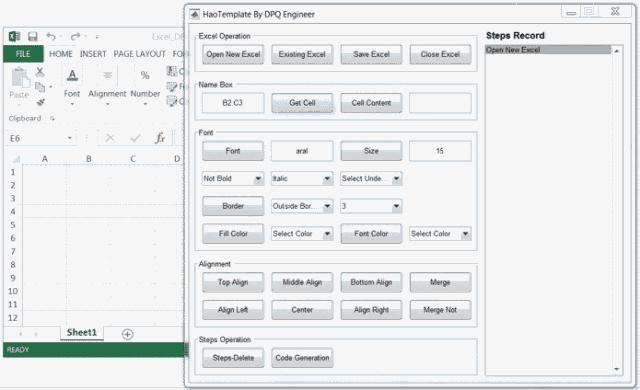Click the Center alignment button
Image resolution: width=640 pixels, height=390 pixels.
point(302,310)
